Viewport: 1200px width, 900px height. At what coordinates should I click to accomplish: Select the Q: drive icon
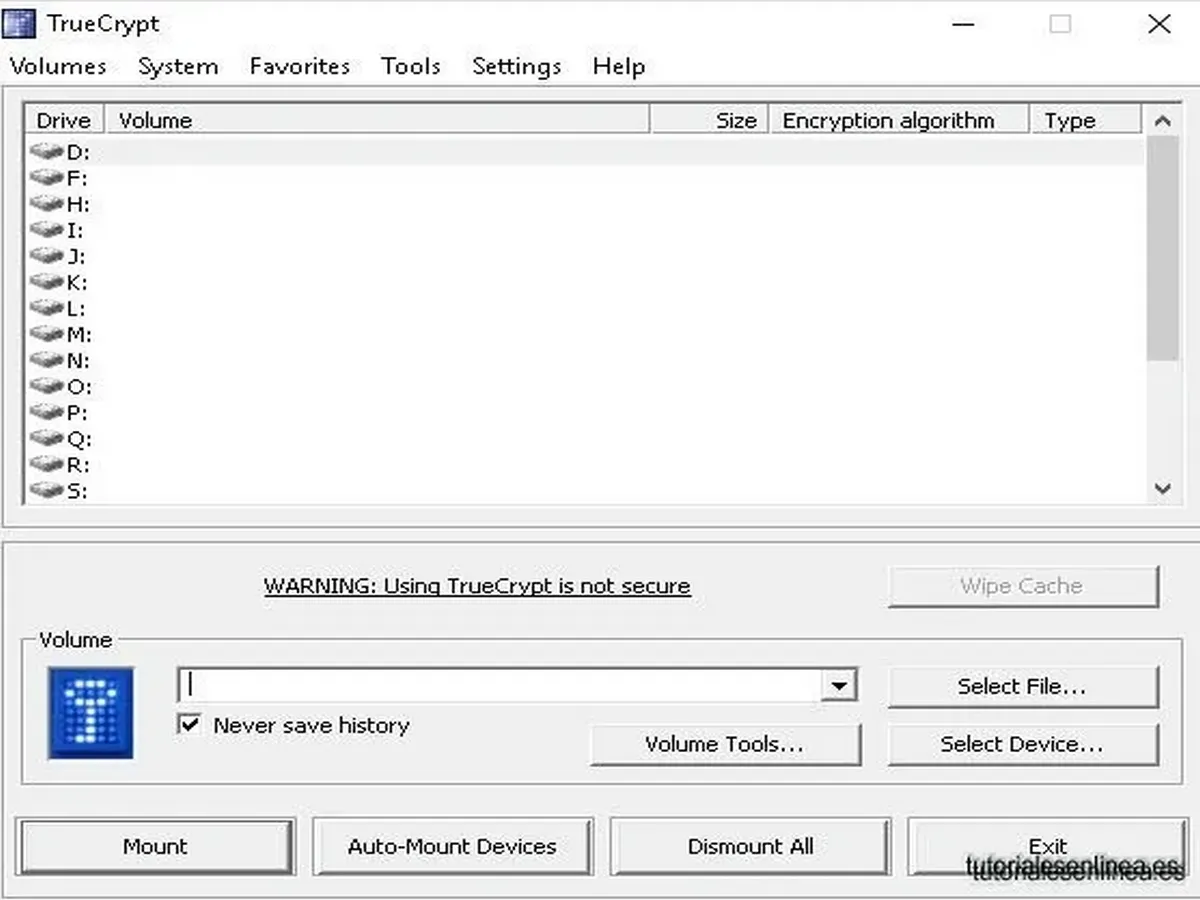click(x=47, y=438)
